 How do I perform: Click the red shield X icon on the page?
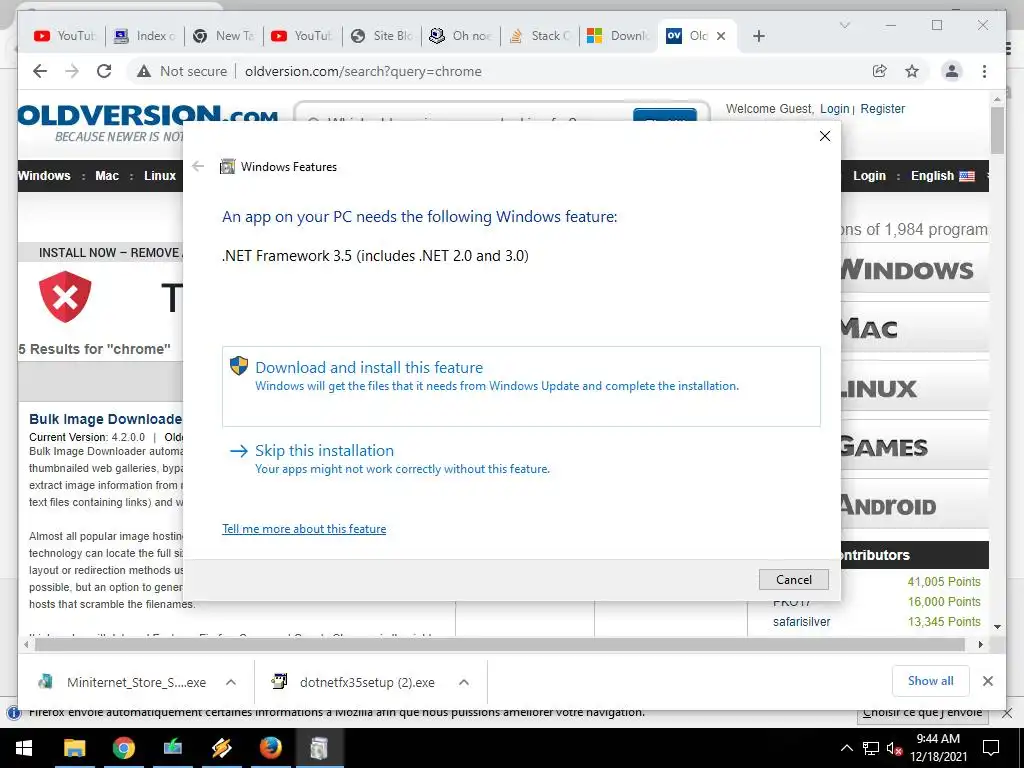pyautogui.click(x=65, y=296)
